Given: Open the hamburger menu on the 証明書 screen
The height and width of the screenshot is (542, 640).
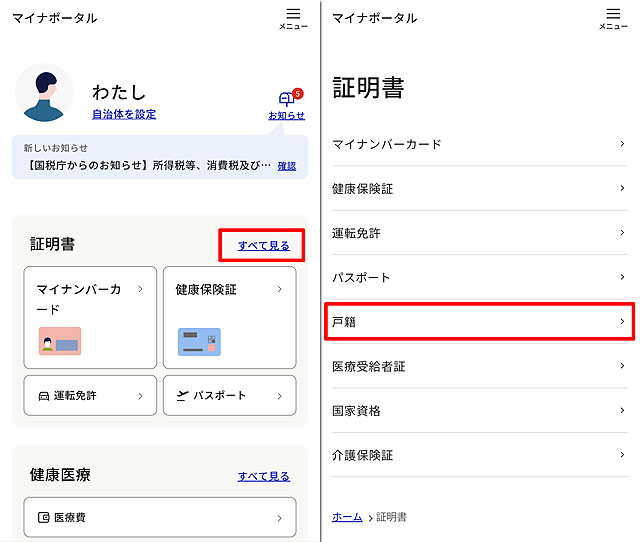Looking at the screenshot, I should tap(613, 19).
